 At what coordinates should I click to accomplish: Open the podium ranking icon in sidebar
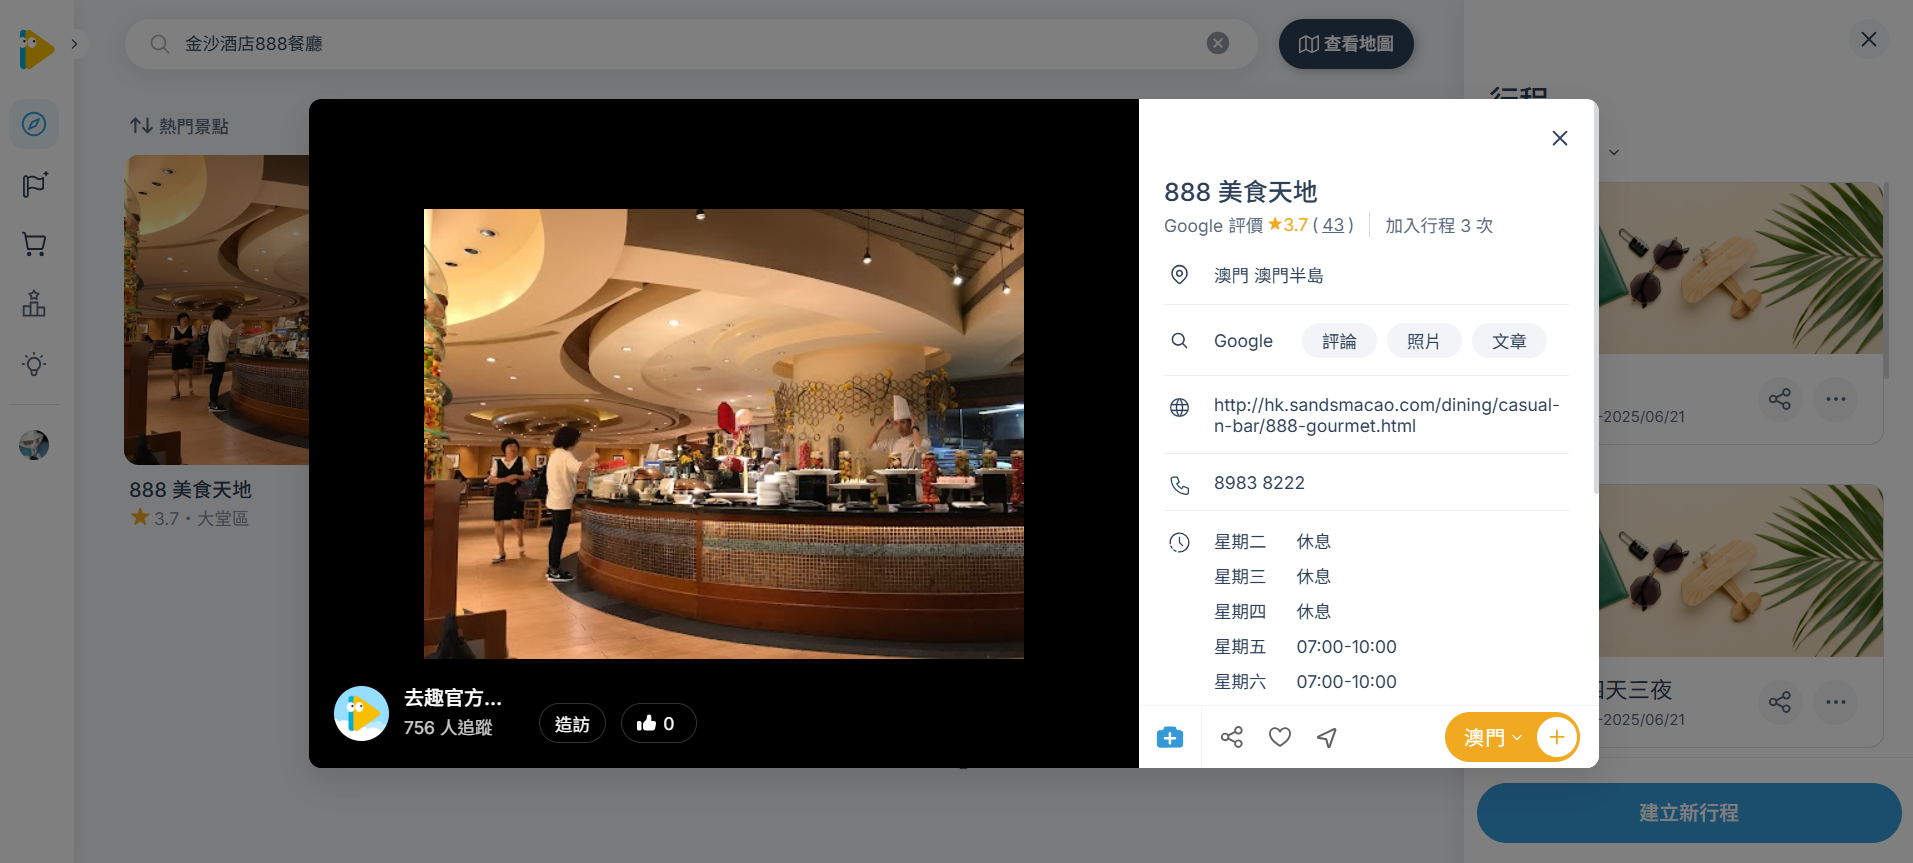pyautogui.click(x=34, y=304)
